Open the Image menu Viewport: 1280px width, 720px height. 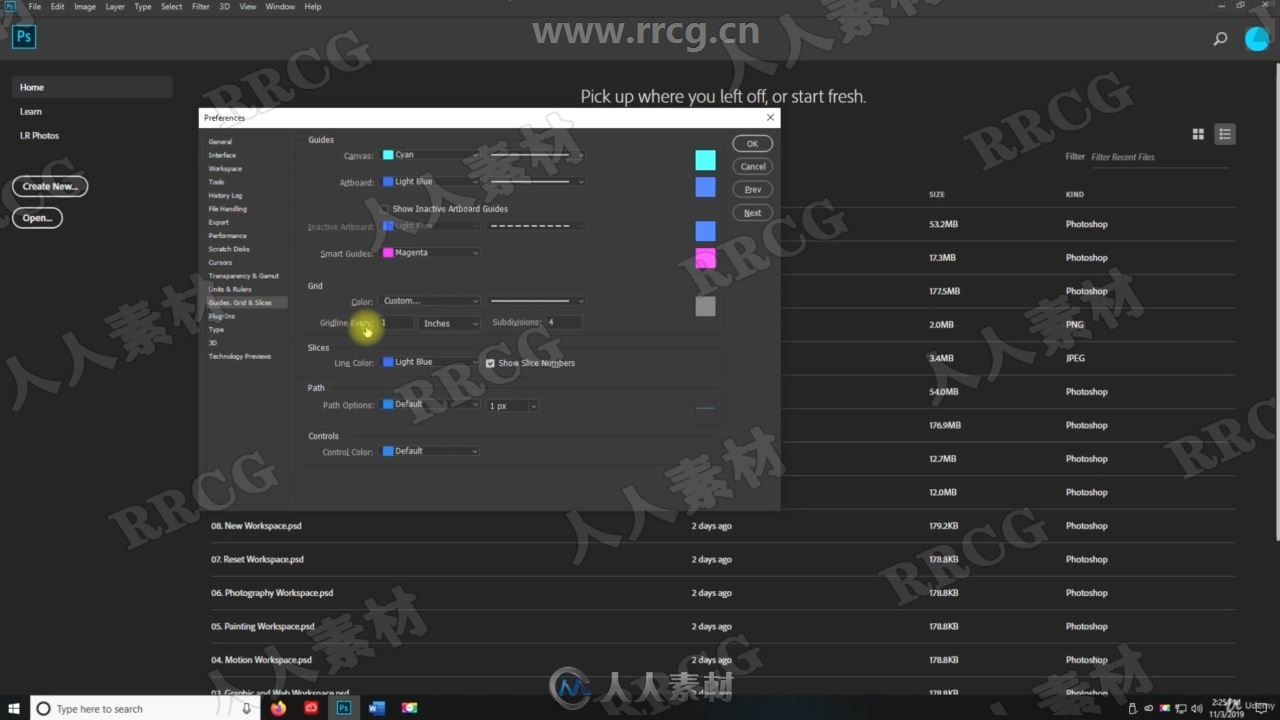(85, 6)
